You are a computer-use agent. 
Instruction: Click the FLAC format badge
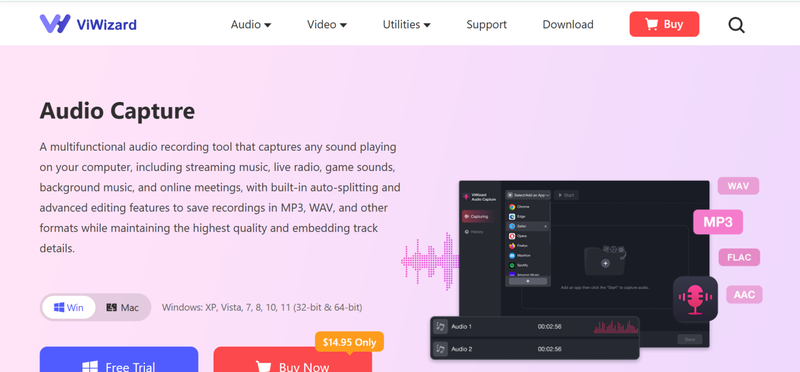point(739,257)
